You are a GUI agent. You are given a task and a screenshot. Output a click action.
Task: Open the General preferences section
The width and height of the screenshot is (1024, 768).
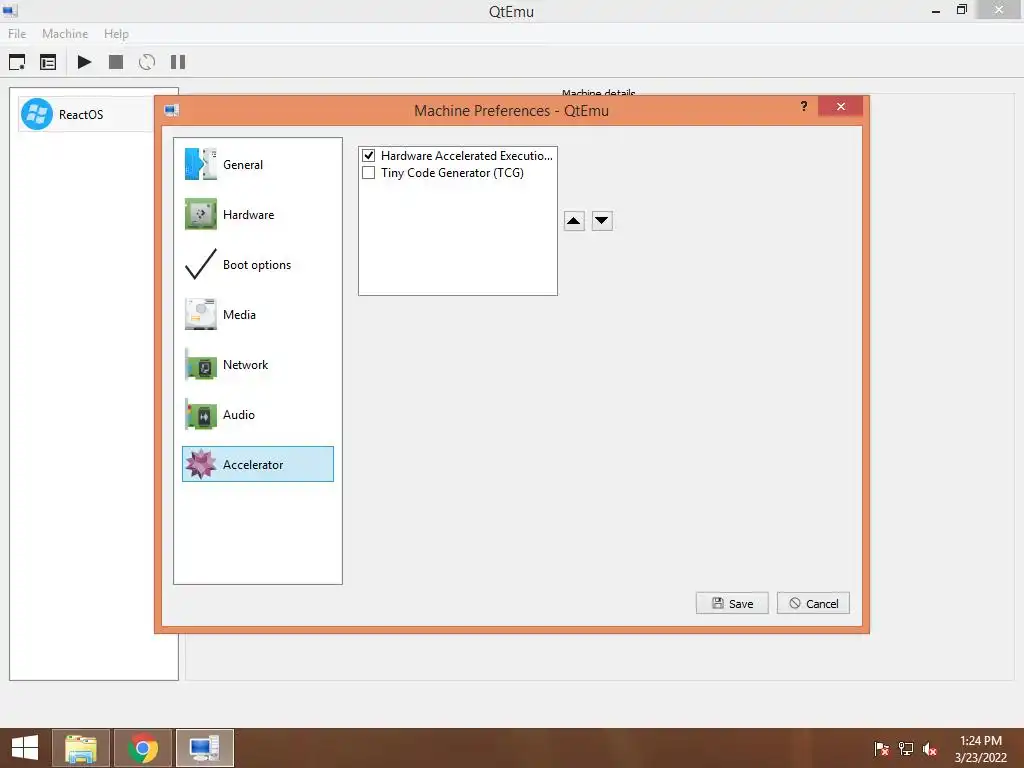click(x=258, y=165)
